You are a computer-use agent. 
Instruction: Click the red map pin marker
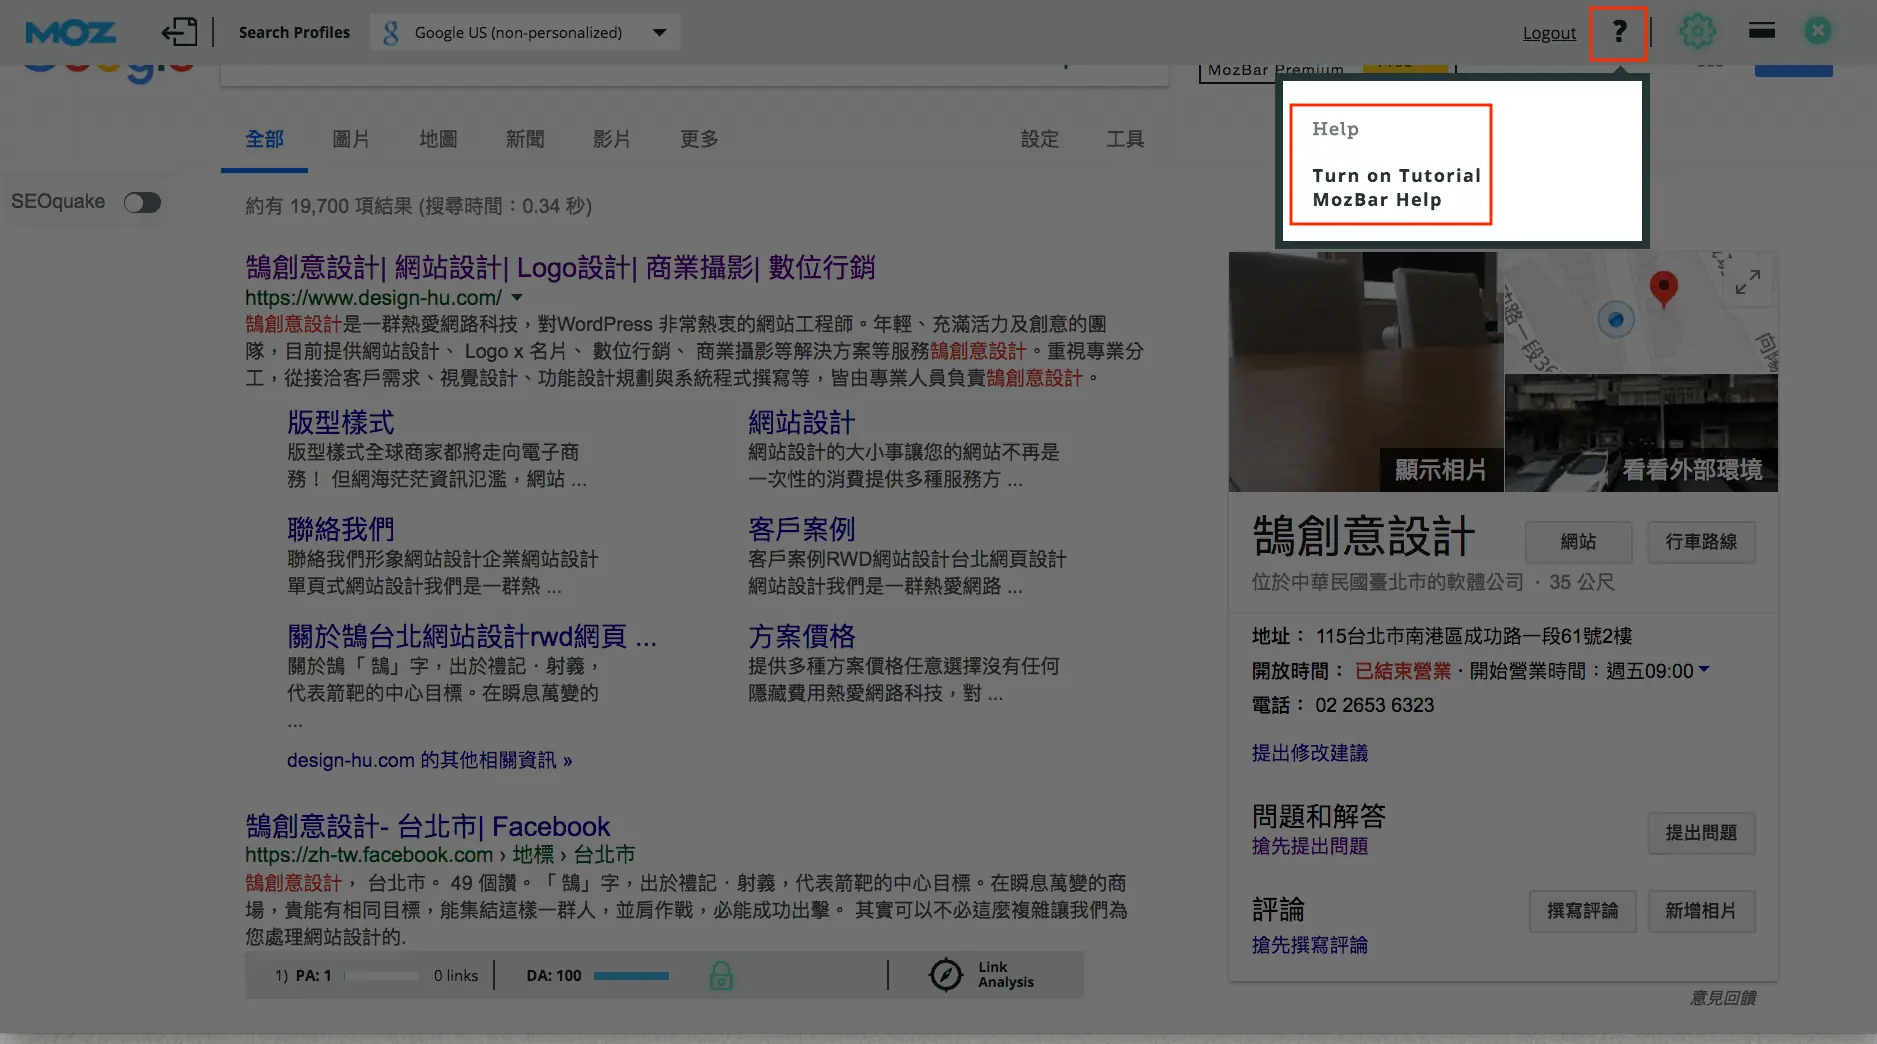coord(1663,289)
